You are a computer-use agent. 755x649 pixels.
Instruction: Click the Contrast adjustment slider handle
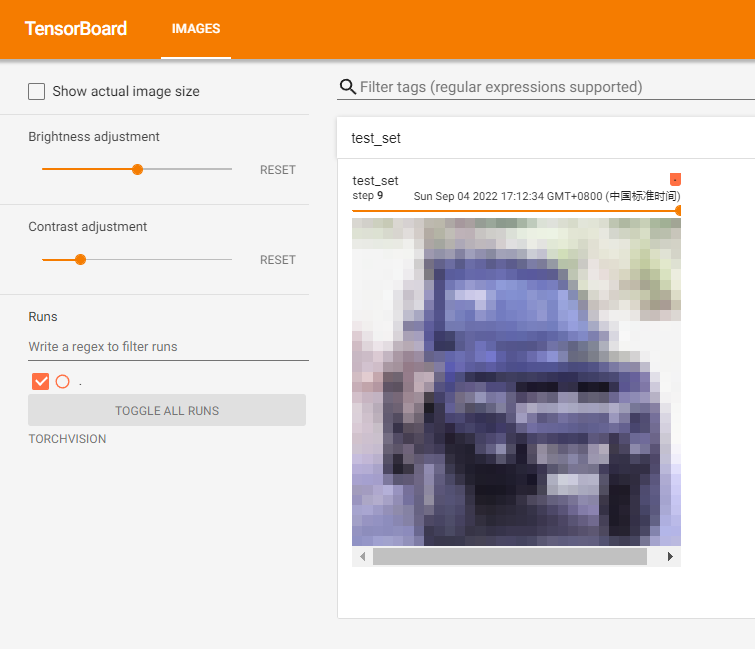[81, 259]
